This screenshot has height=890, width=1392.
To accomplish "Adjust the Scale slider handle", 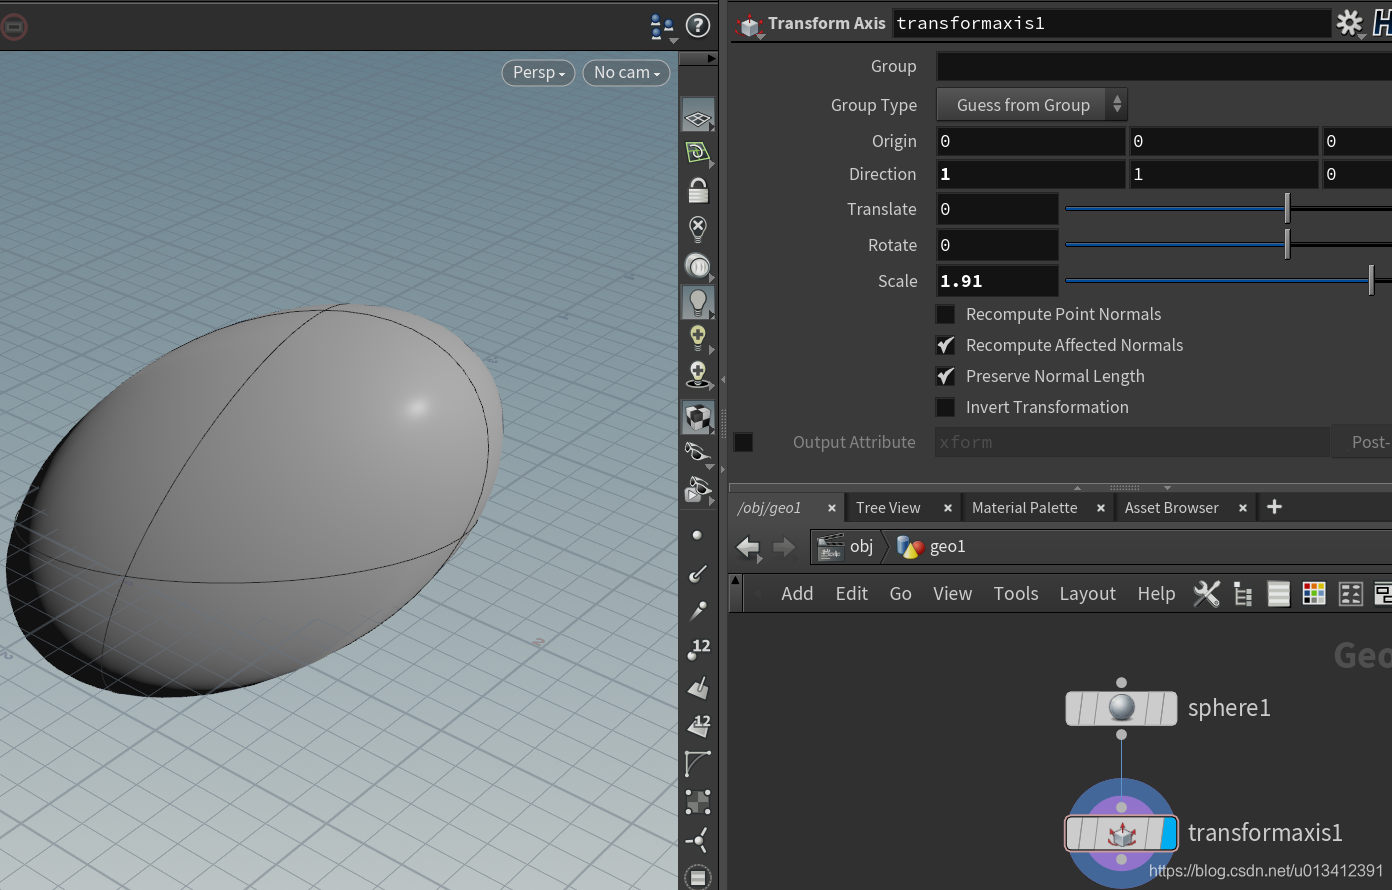I will pos(1371,280).
